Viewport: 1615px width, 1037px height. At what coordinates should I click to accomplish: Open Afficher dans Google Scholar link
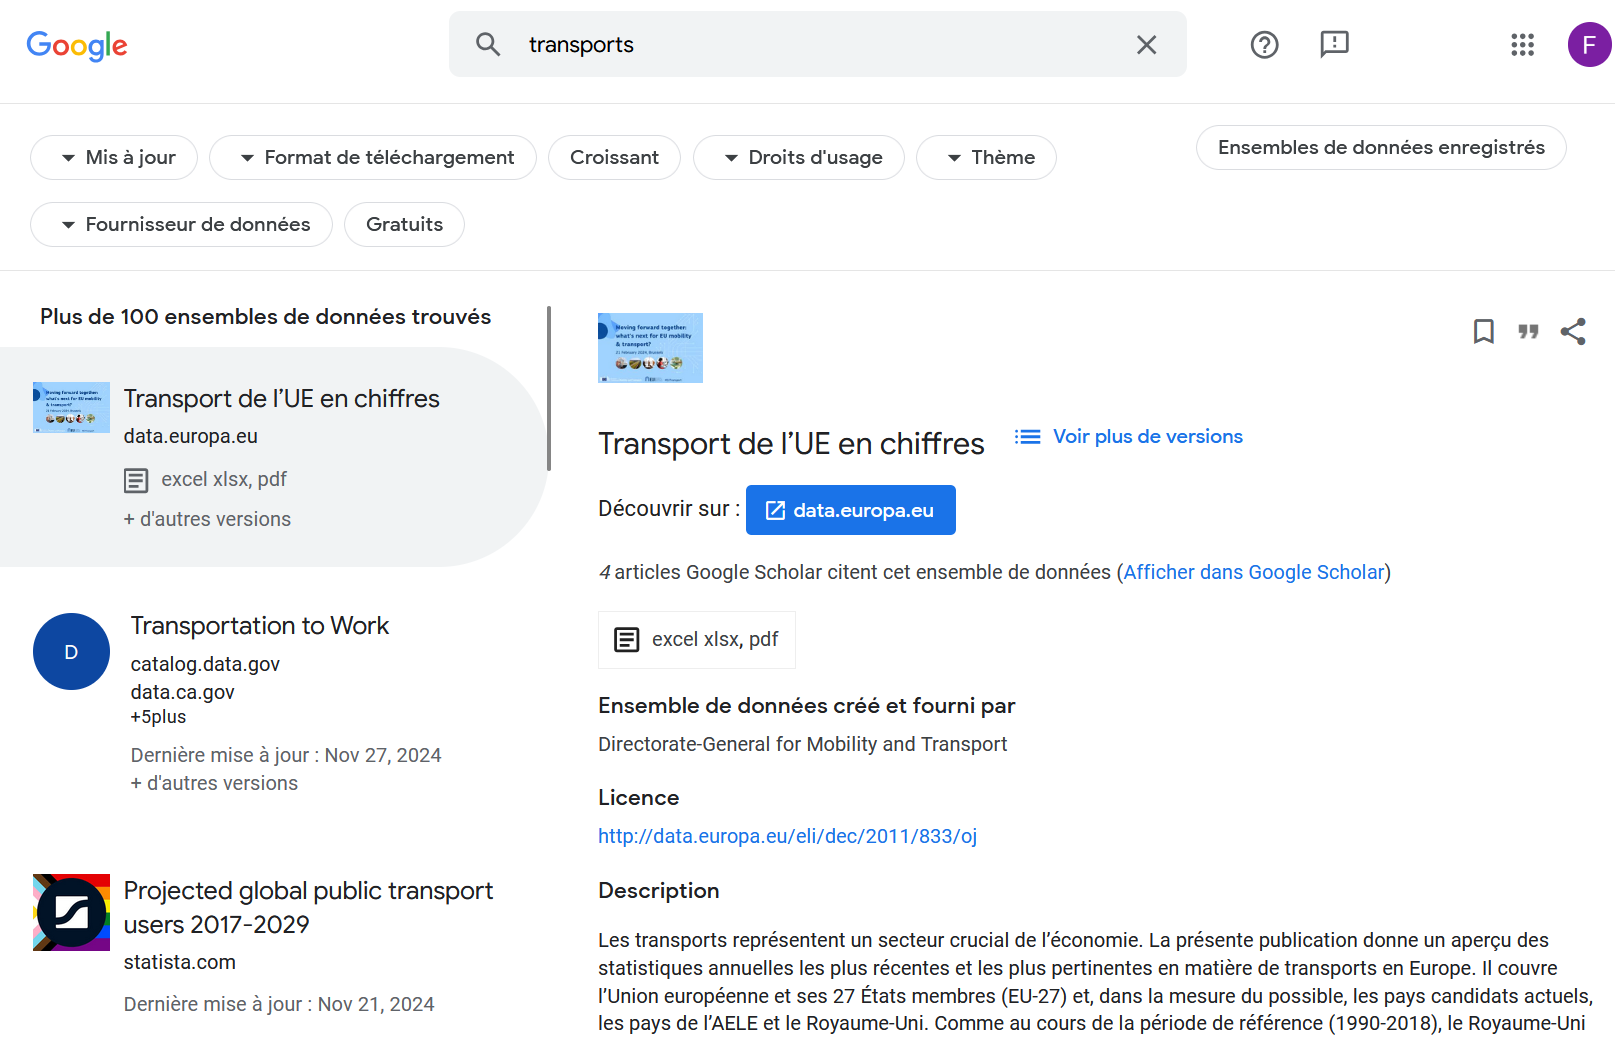pos(1254,572)
